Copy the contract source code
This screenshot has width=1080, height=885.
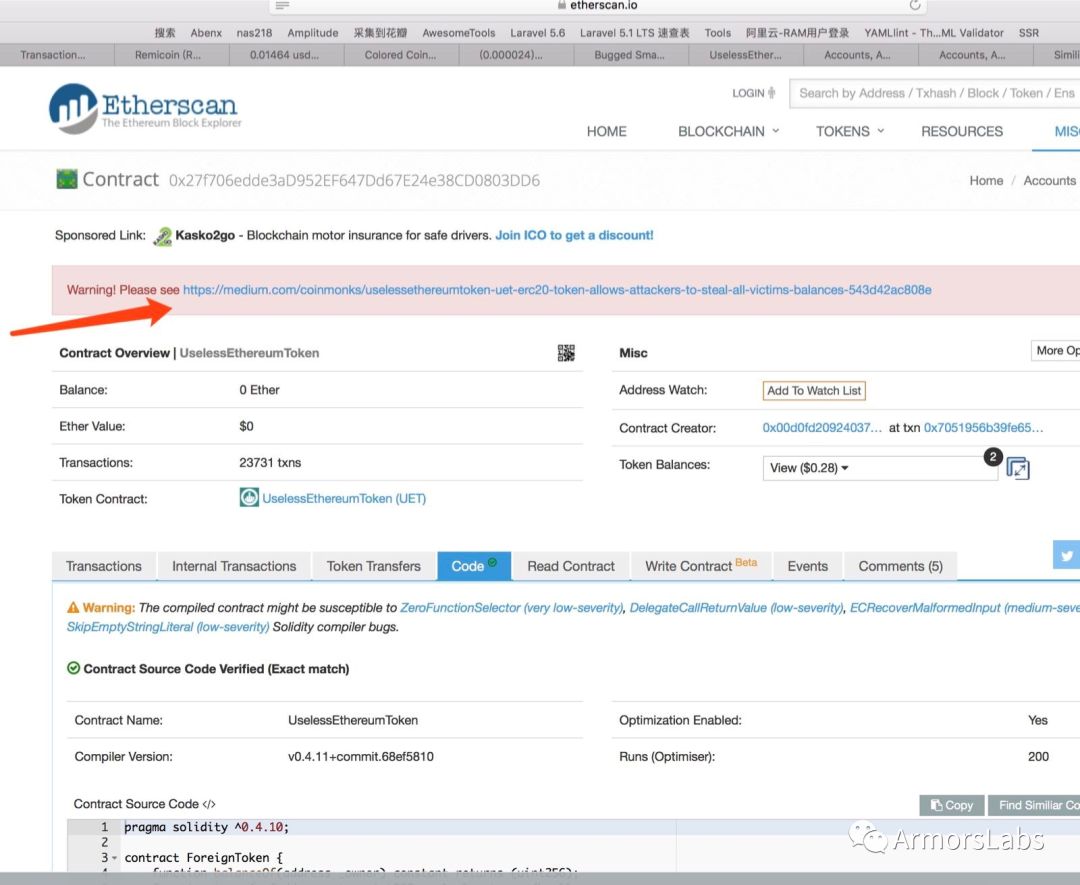tap(952, 805)
